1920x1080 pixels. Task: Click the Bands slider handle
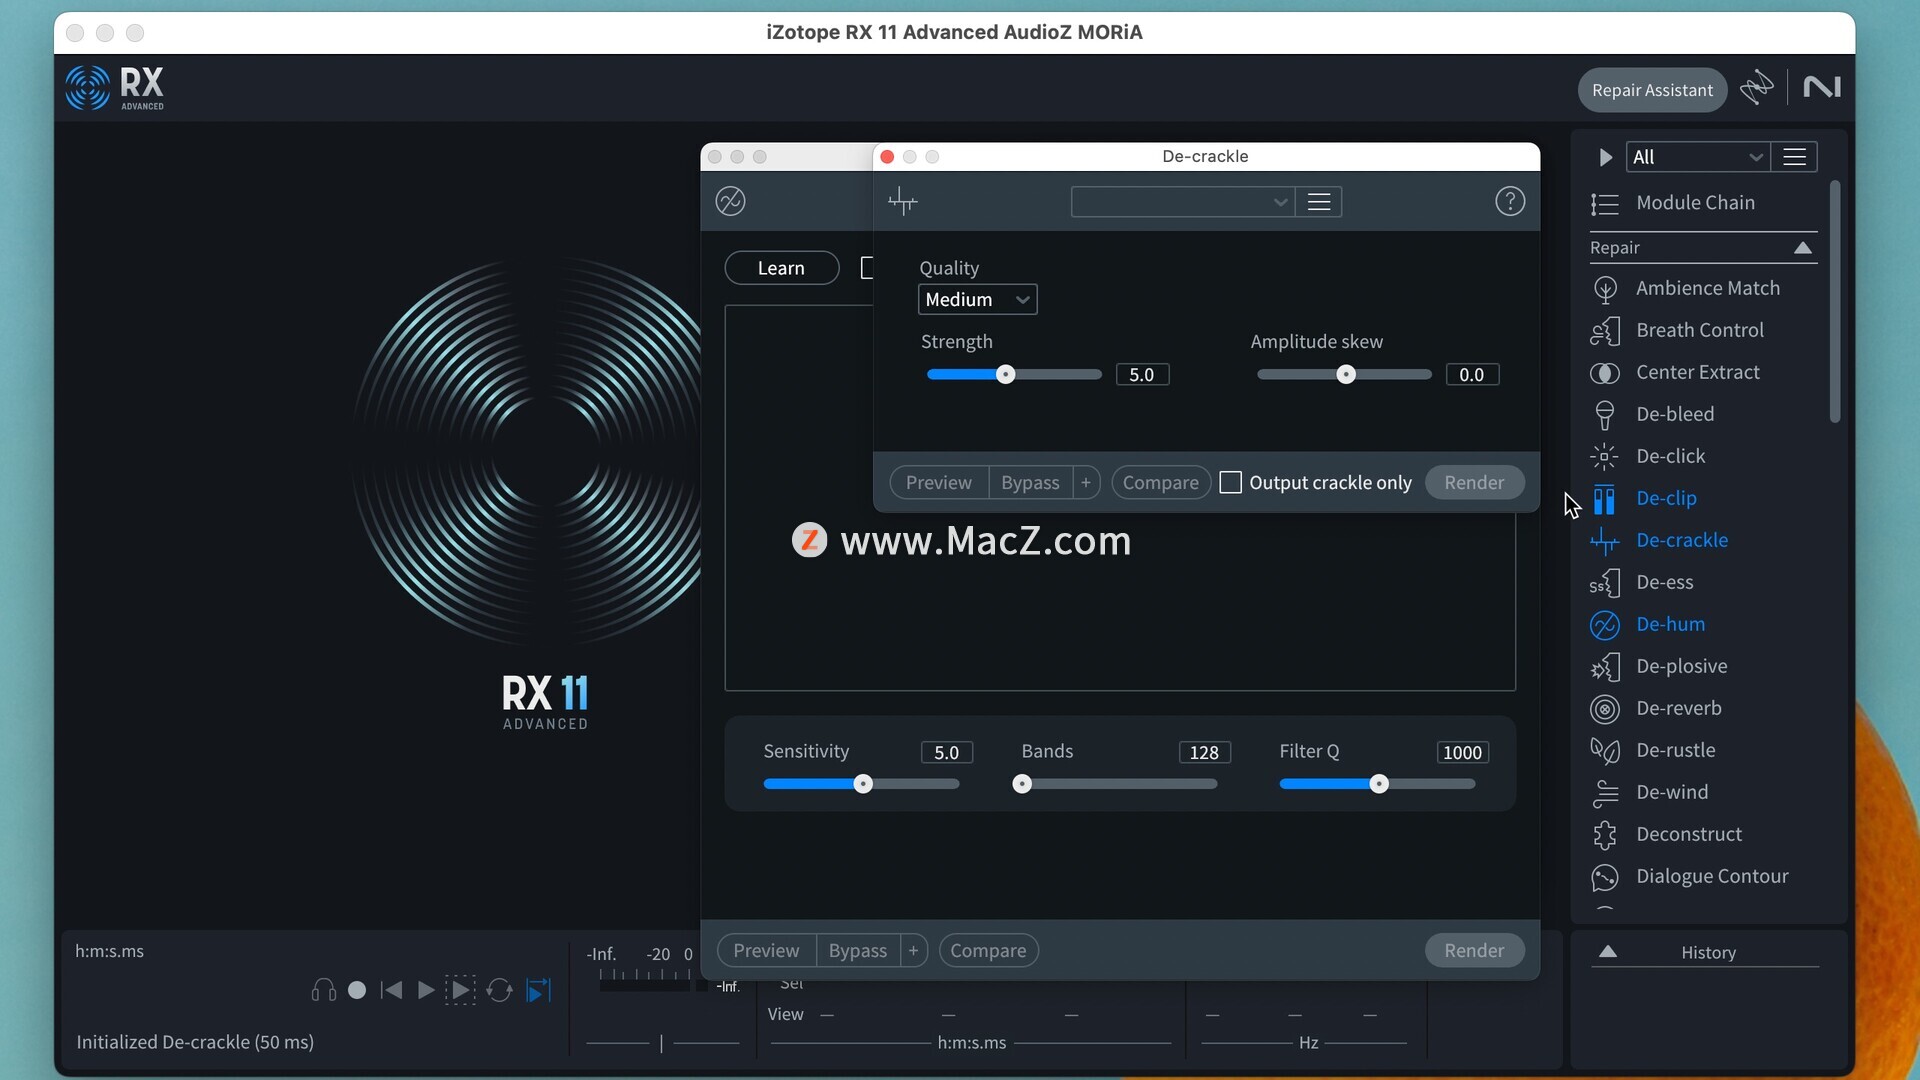pyautogui.click(x=1022, y=785)
